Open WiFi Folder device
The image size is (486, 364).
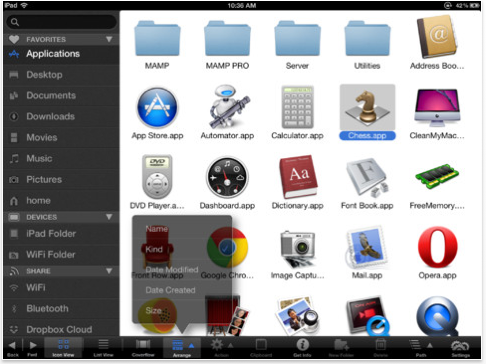click(61, 255)
